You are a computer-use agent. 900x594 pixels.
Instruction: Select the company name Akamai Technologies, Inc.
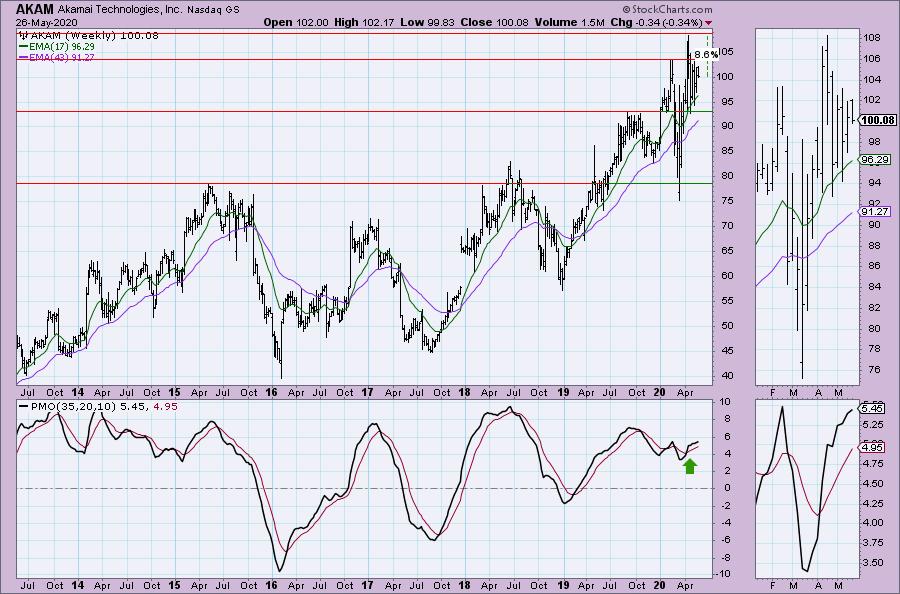(x=120, y=10)
